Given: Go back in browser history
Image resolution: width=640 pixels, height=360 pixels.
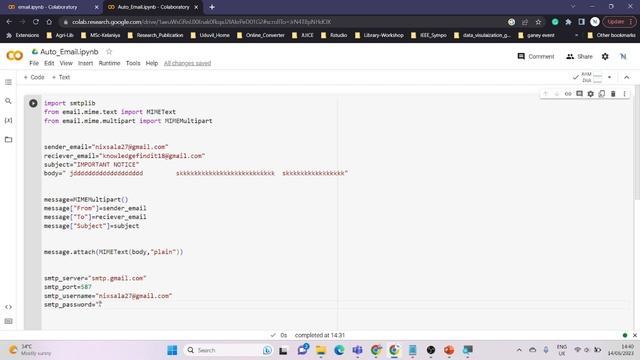Looking at the screenshot, I should click(x=9, y=22).
